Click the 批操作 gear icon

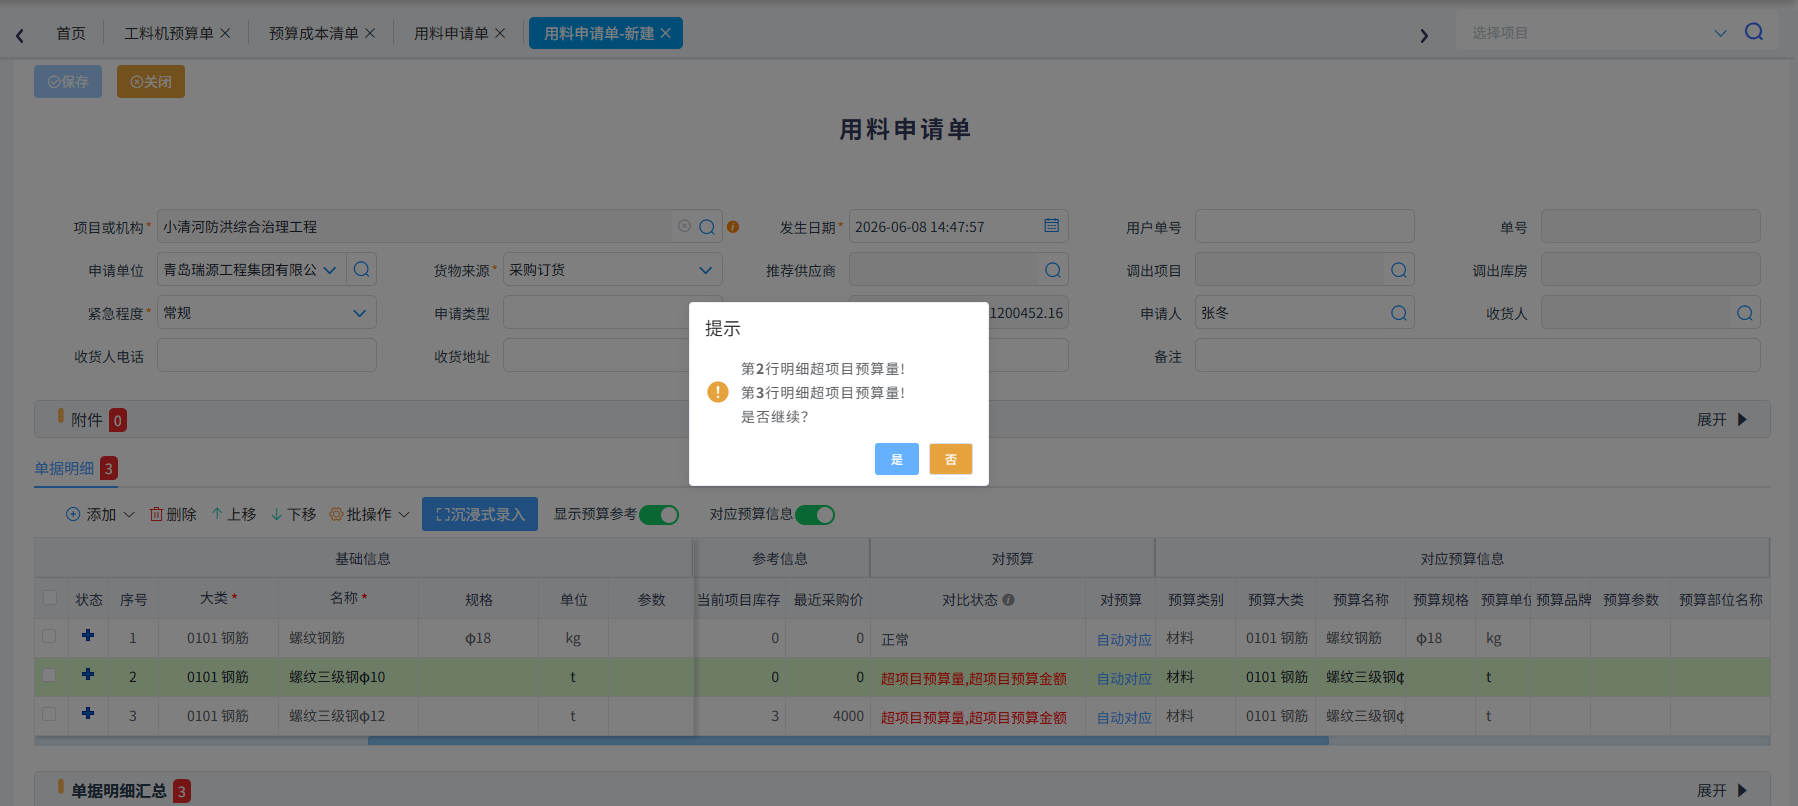point(336,514)
